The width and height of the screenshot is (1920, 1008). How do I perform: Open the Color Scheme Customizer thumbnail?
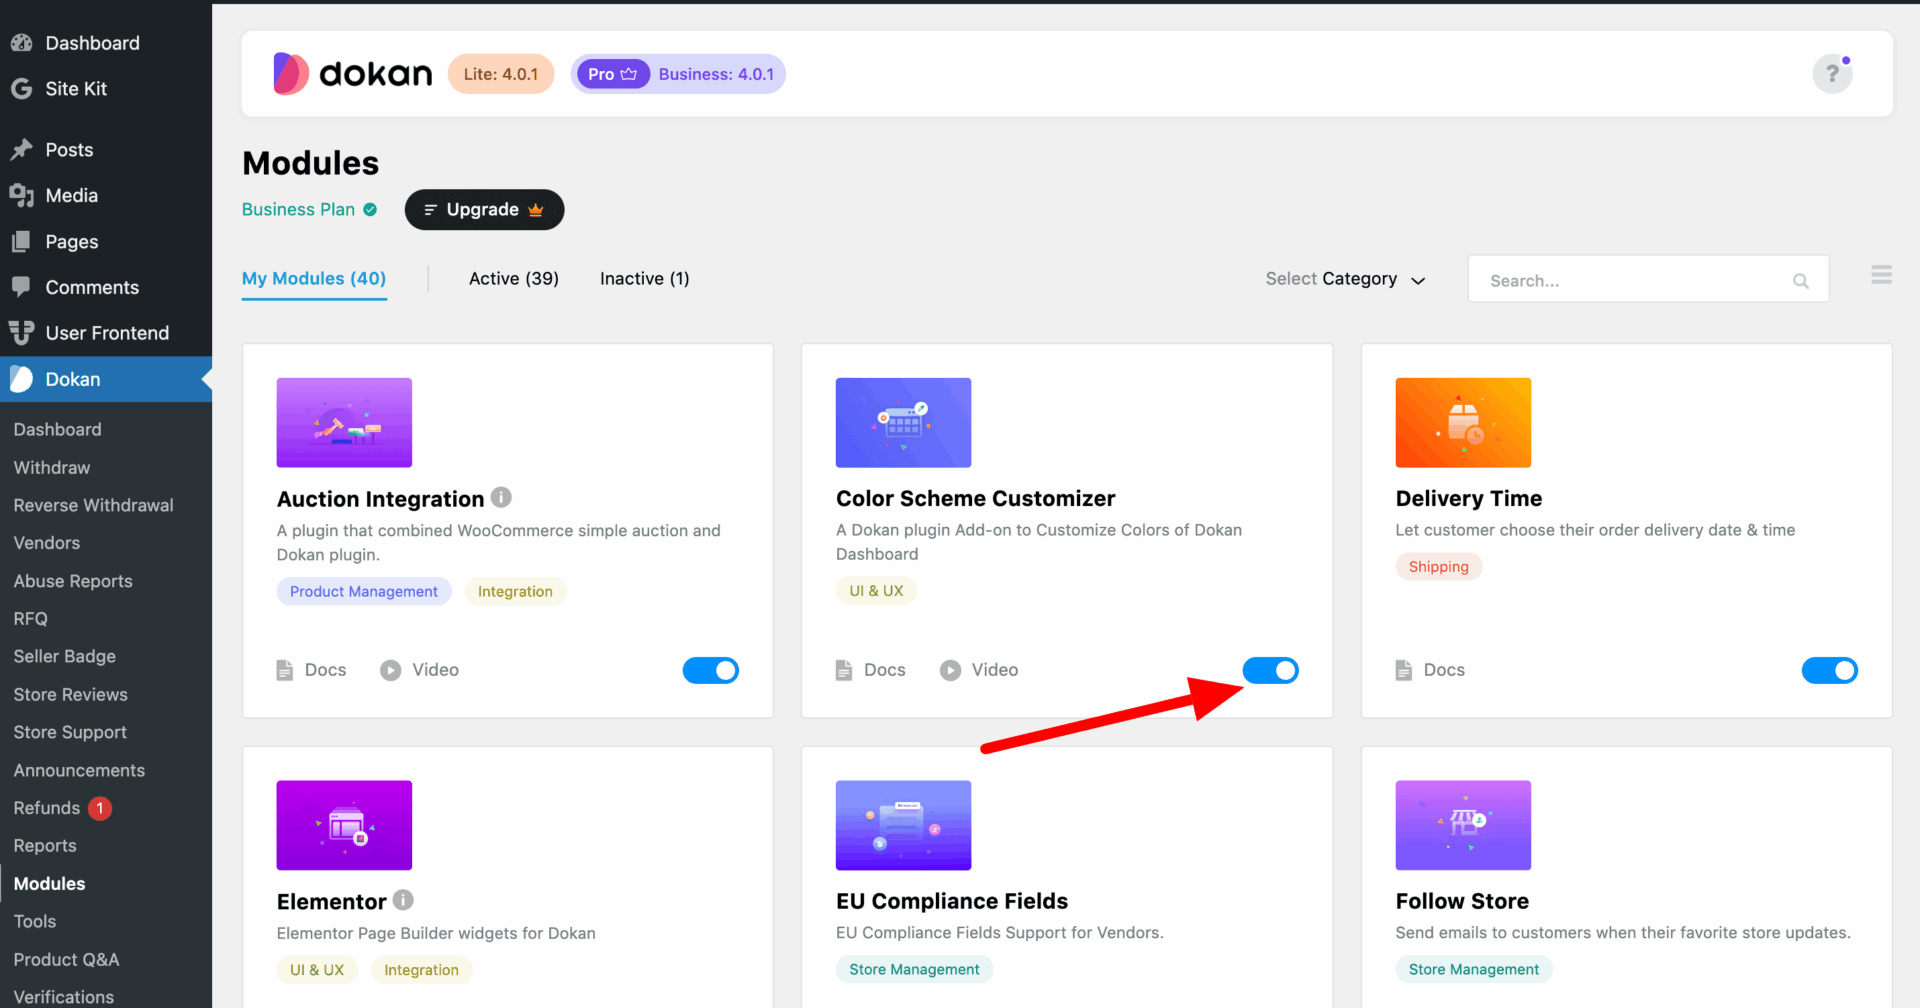coord(903,422)
